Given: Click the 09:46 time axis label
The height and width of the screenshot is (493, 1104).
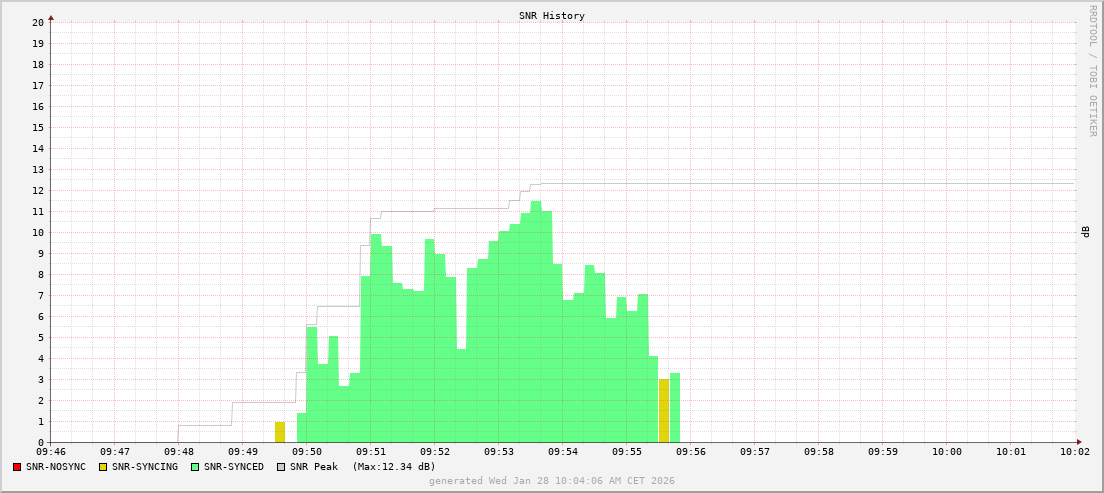Looking at the screenshot, I should 51,452.
